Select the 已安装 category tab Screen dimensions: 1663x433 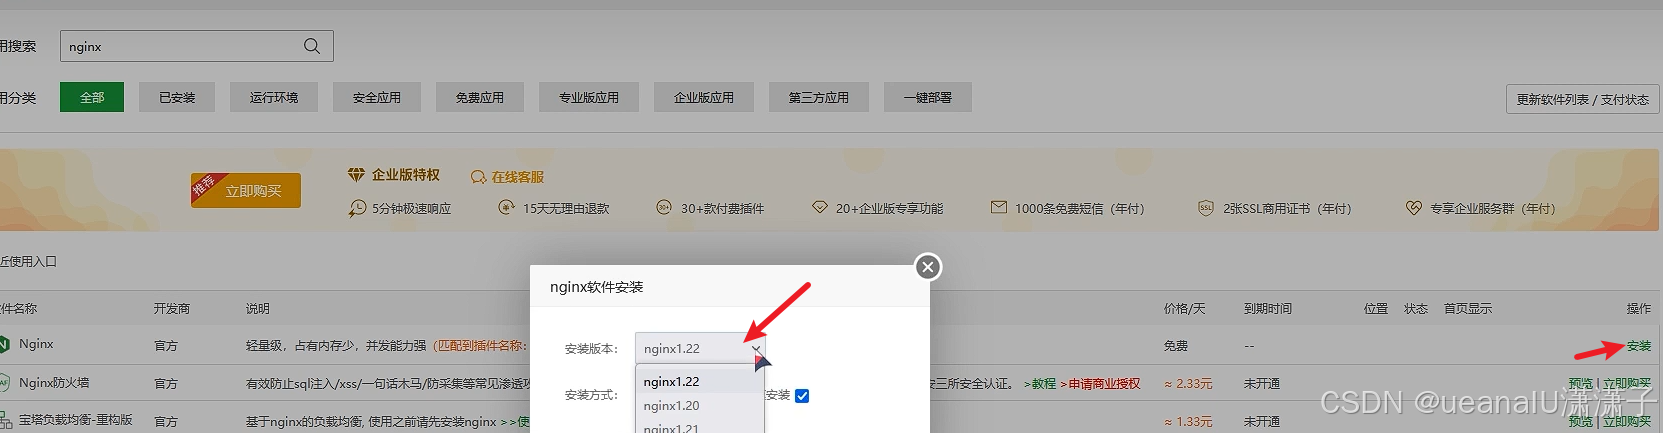pyautogui.click(x=177, y=97)
